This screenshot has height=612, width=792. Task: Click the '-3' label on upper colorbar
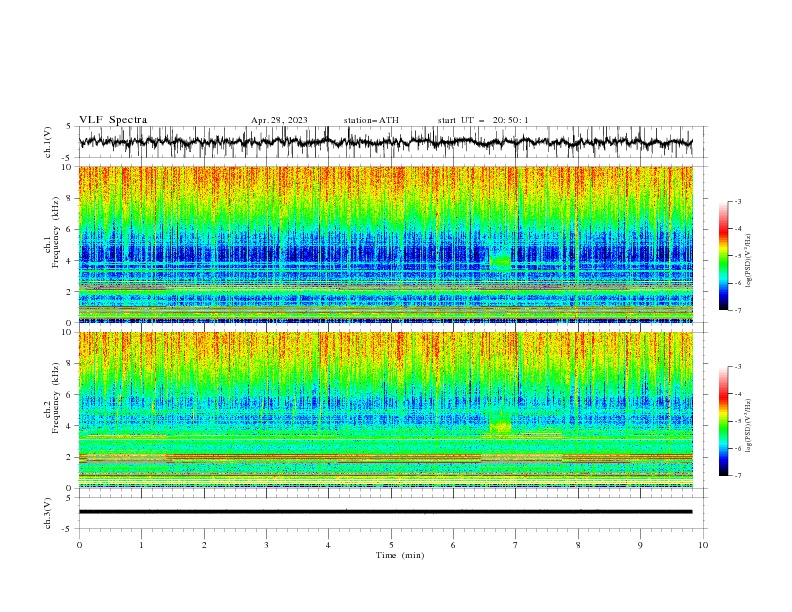[x=737, y=201]
